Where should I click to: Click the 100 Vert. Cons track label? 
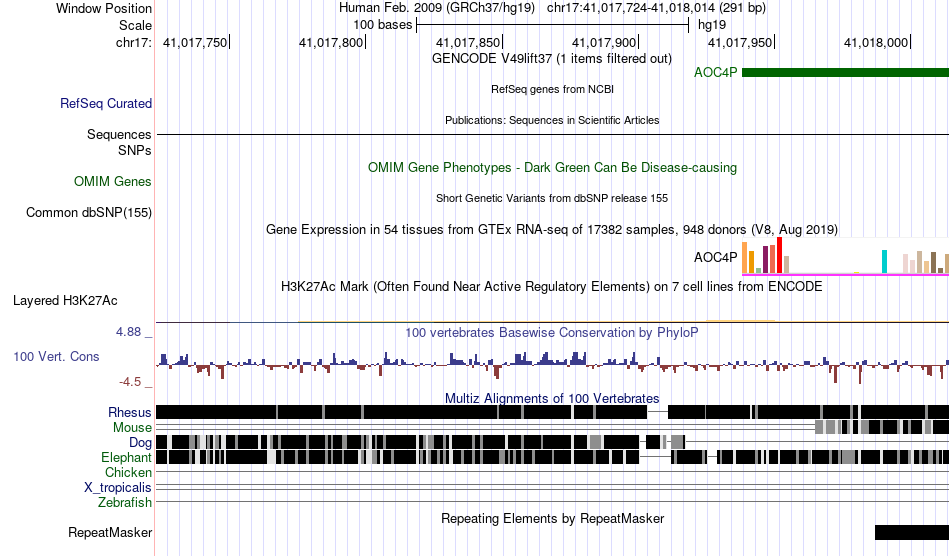coord(56,357)
